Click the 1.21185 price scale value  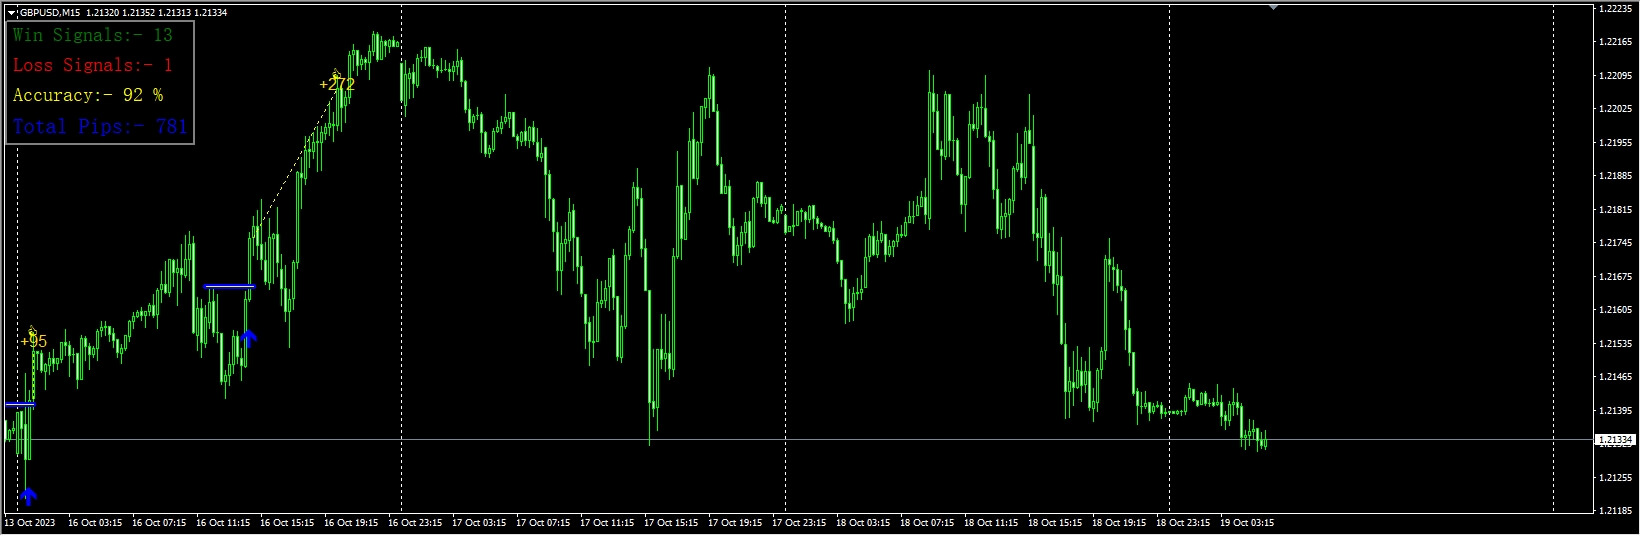pos(1615,511)
